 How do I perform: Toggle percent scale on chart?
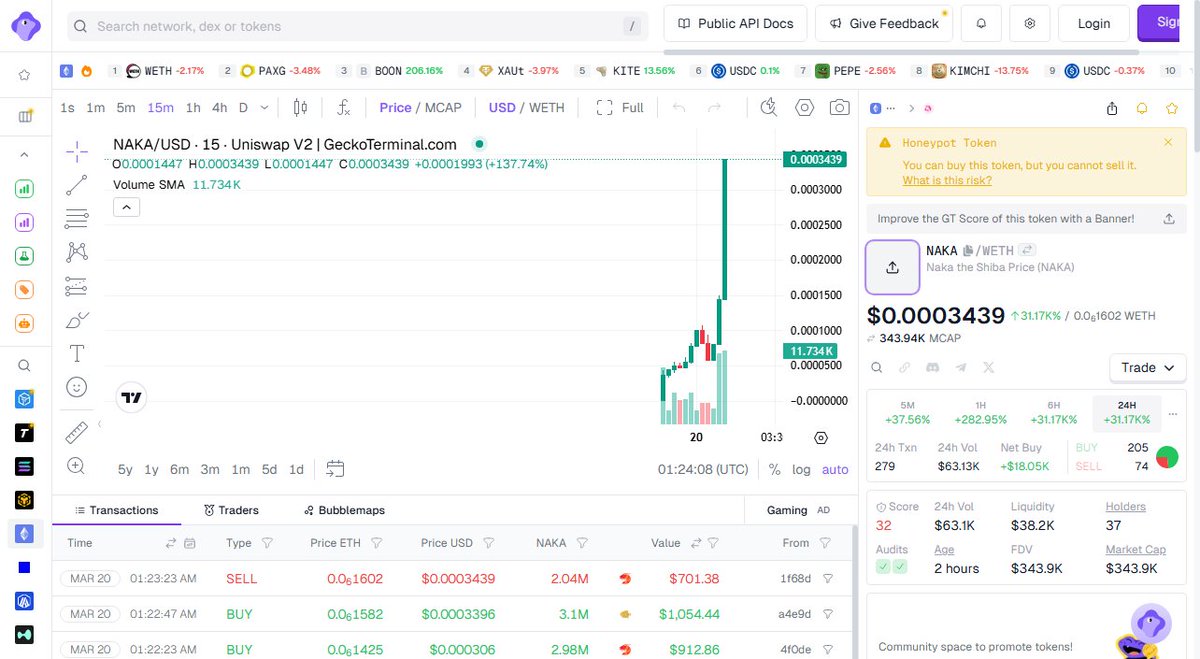[775, 469]
